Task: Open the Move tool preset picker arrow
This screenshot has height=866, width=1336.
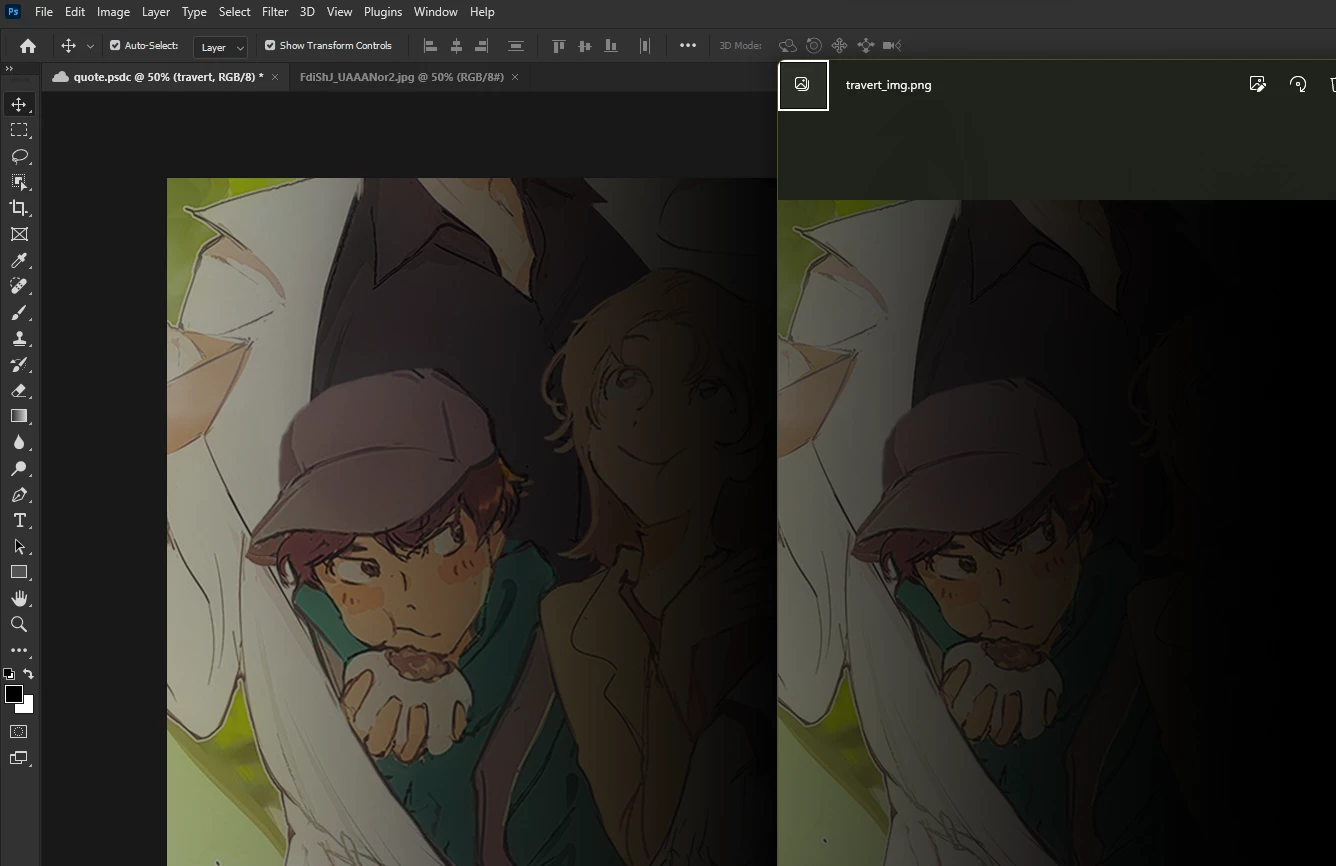Action: [x=90, y=46]
